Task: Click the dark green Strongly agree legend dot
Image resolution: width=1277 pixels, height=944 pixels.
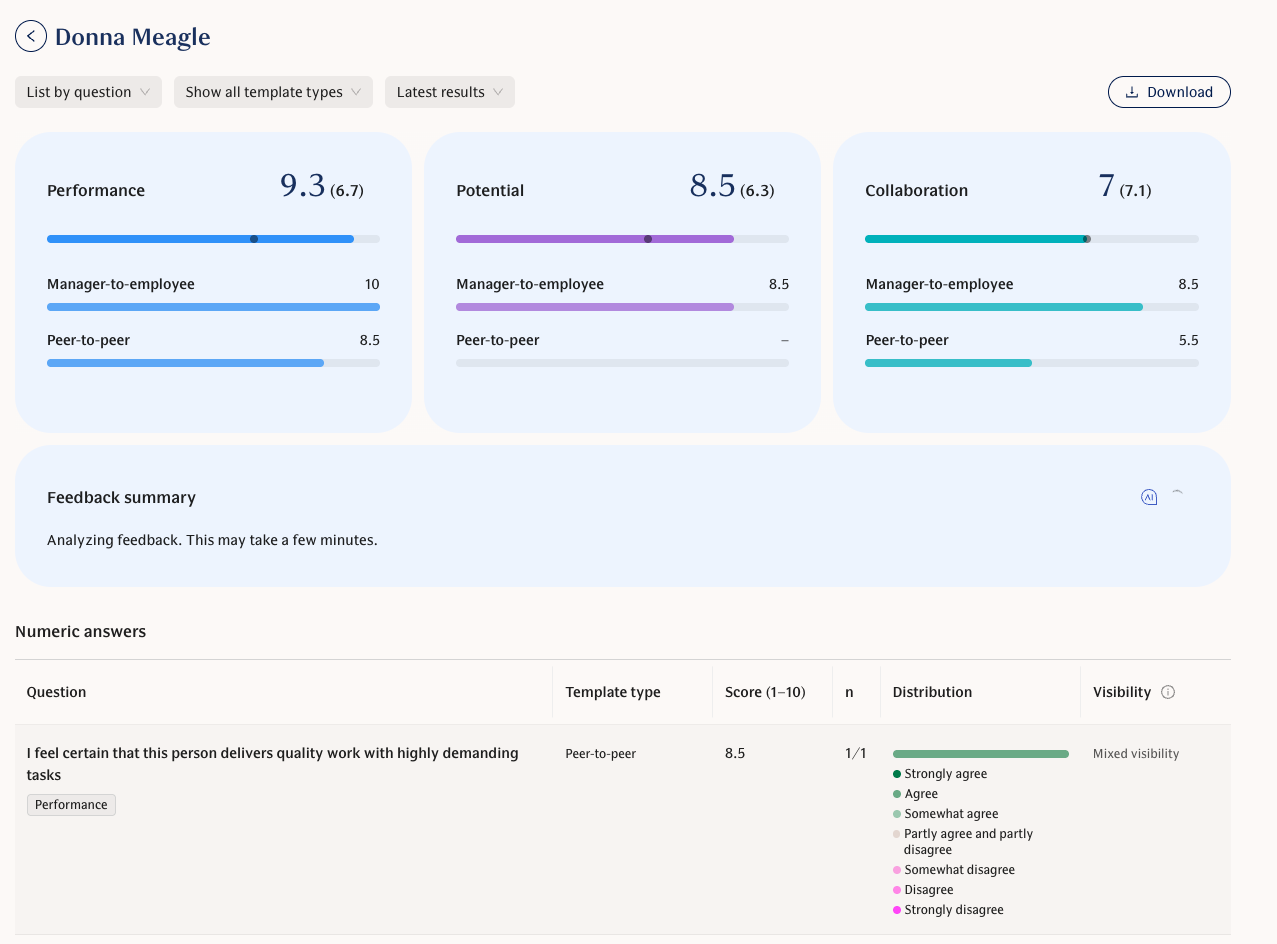Action: click(x=897, y=774)
